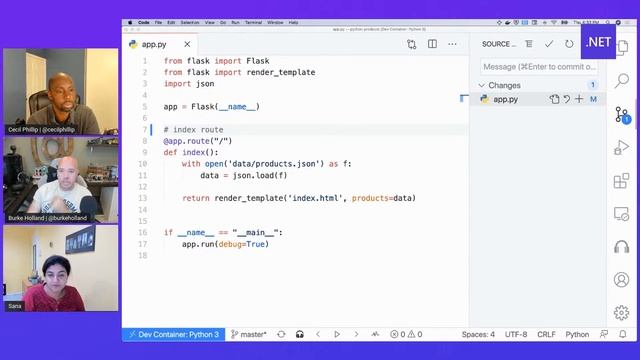Click 'import json' on line 3
640x360 pixels.
[x=189, y=84]
